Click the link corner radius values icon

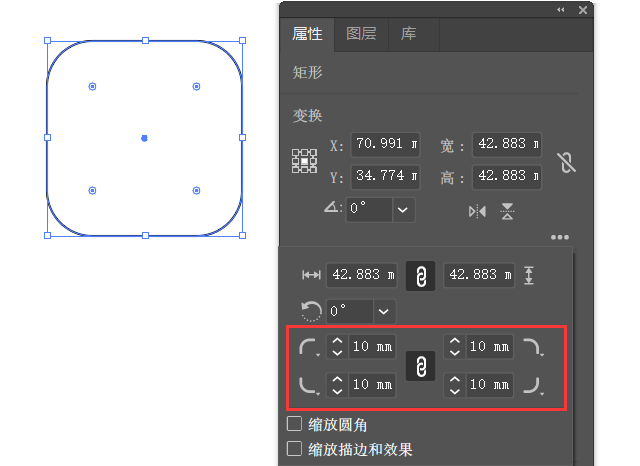click(421, 365)
